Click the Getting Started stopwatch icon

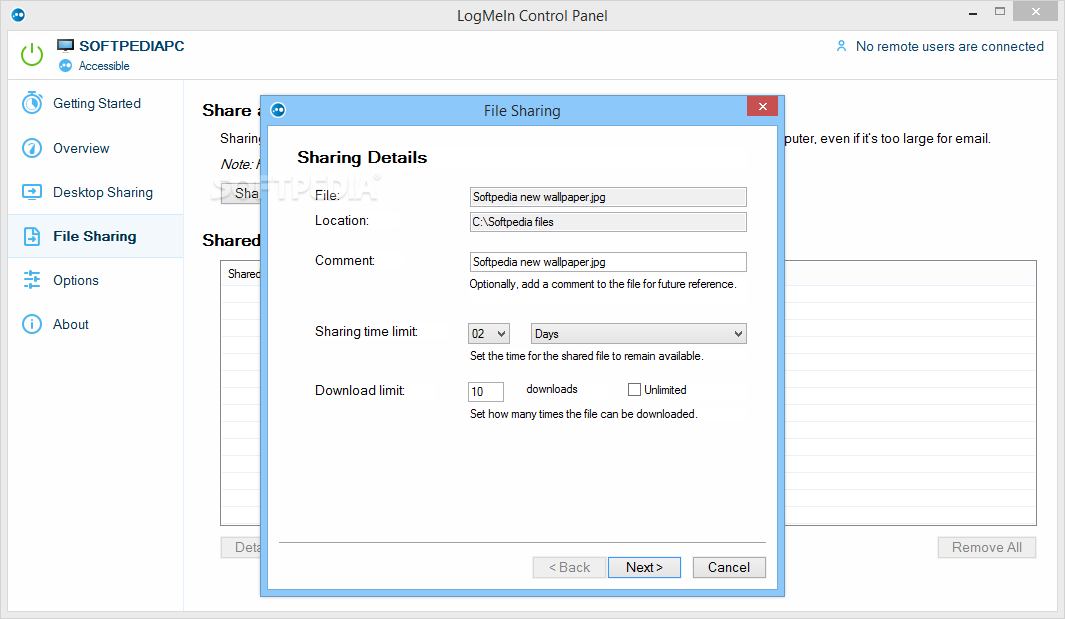[x=32, y=103]
